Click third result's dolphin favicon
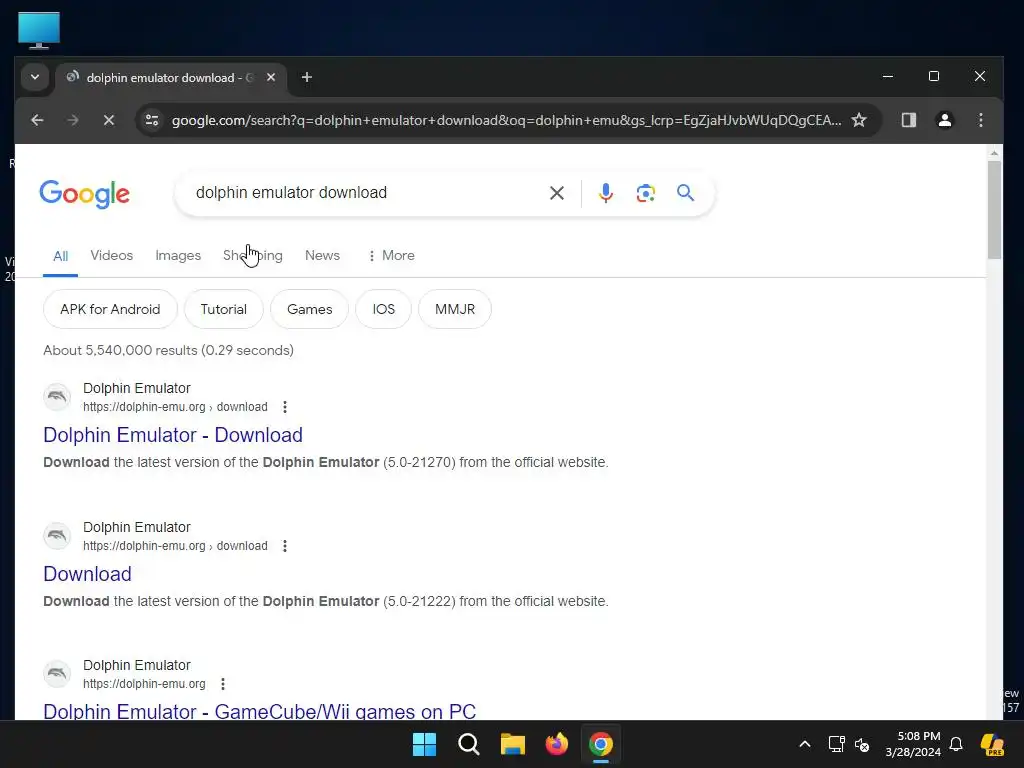 coord(57,674)
